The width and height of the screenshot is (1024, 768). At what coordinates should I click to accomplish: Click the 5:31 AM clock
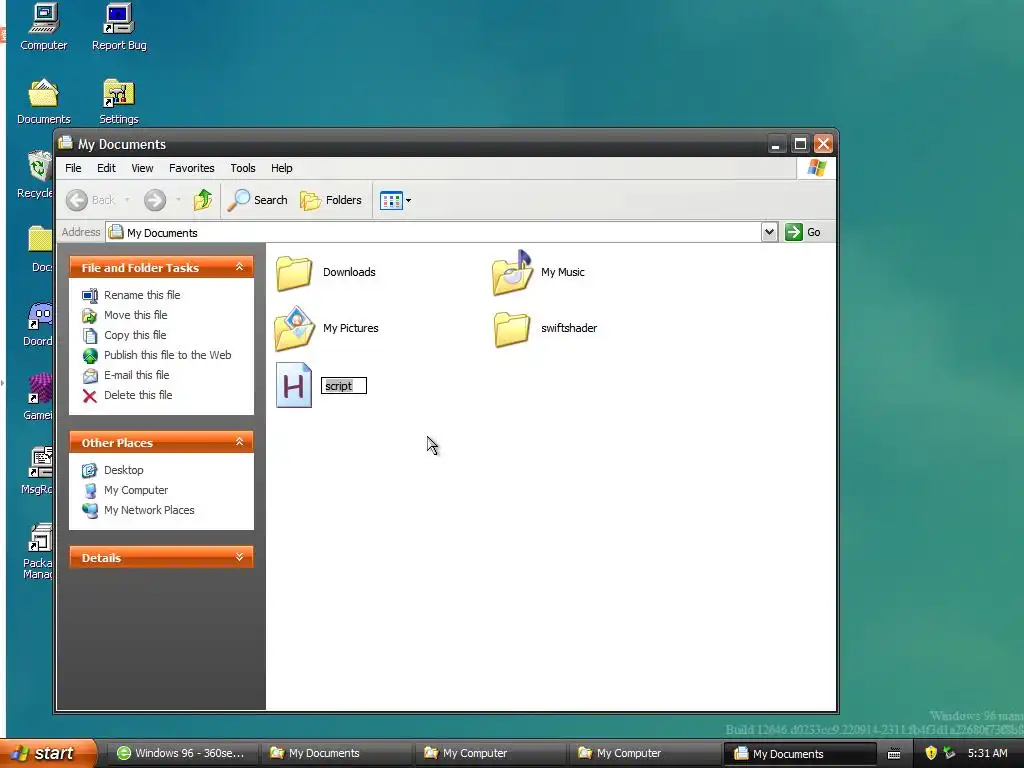click(987, 754)
